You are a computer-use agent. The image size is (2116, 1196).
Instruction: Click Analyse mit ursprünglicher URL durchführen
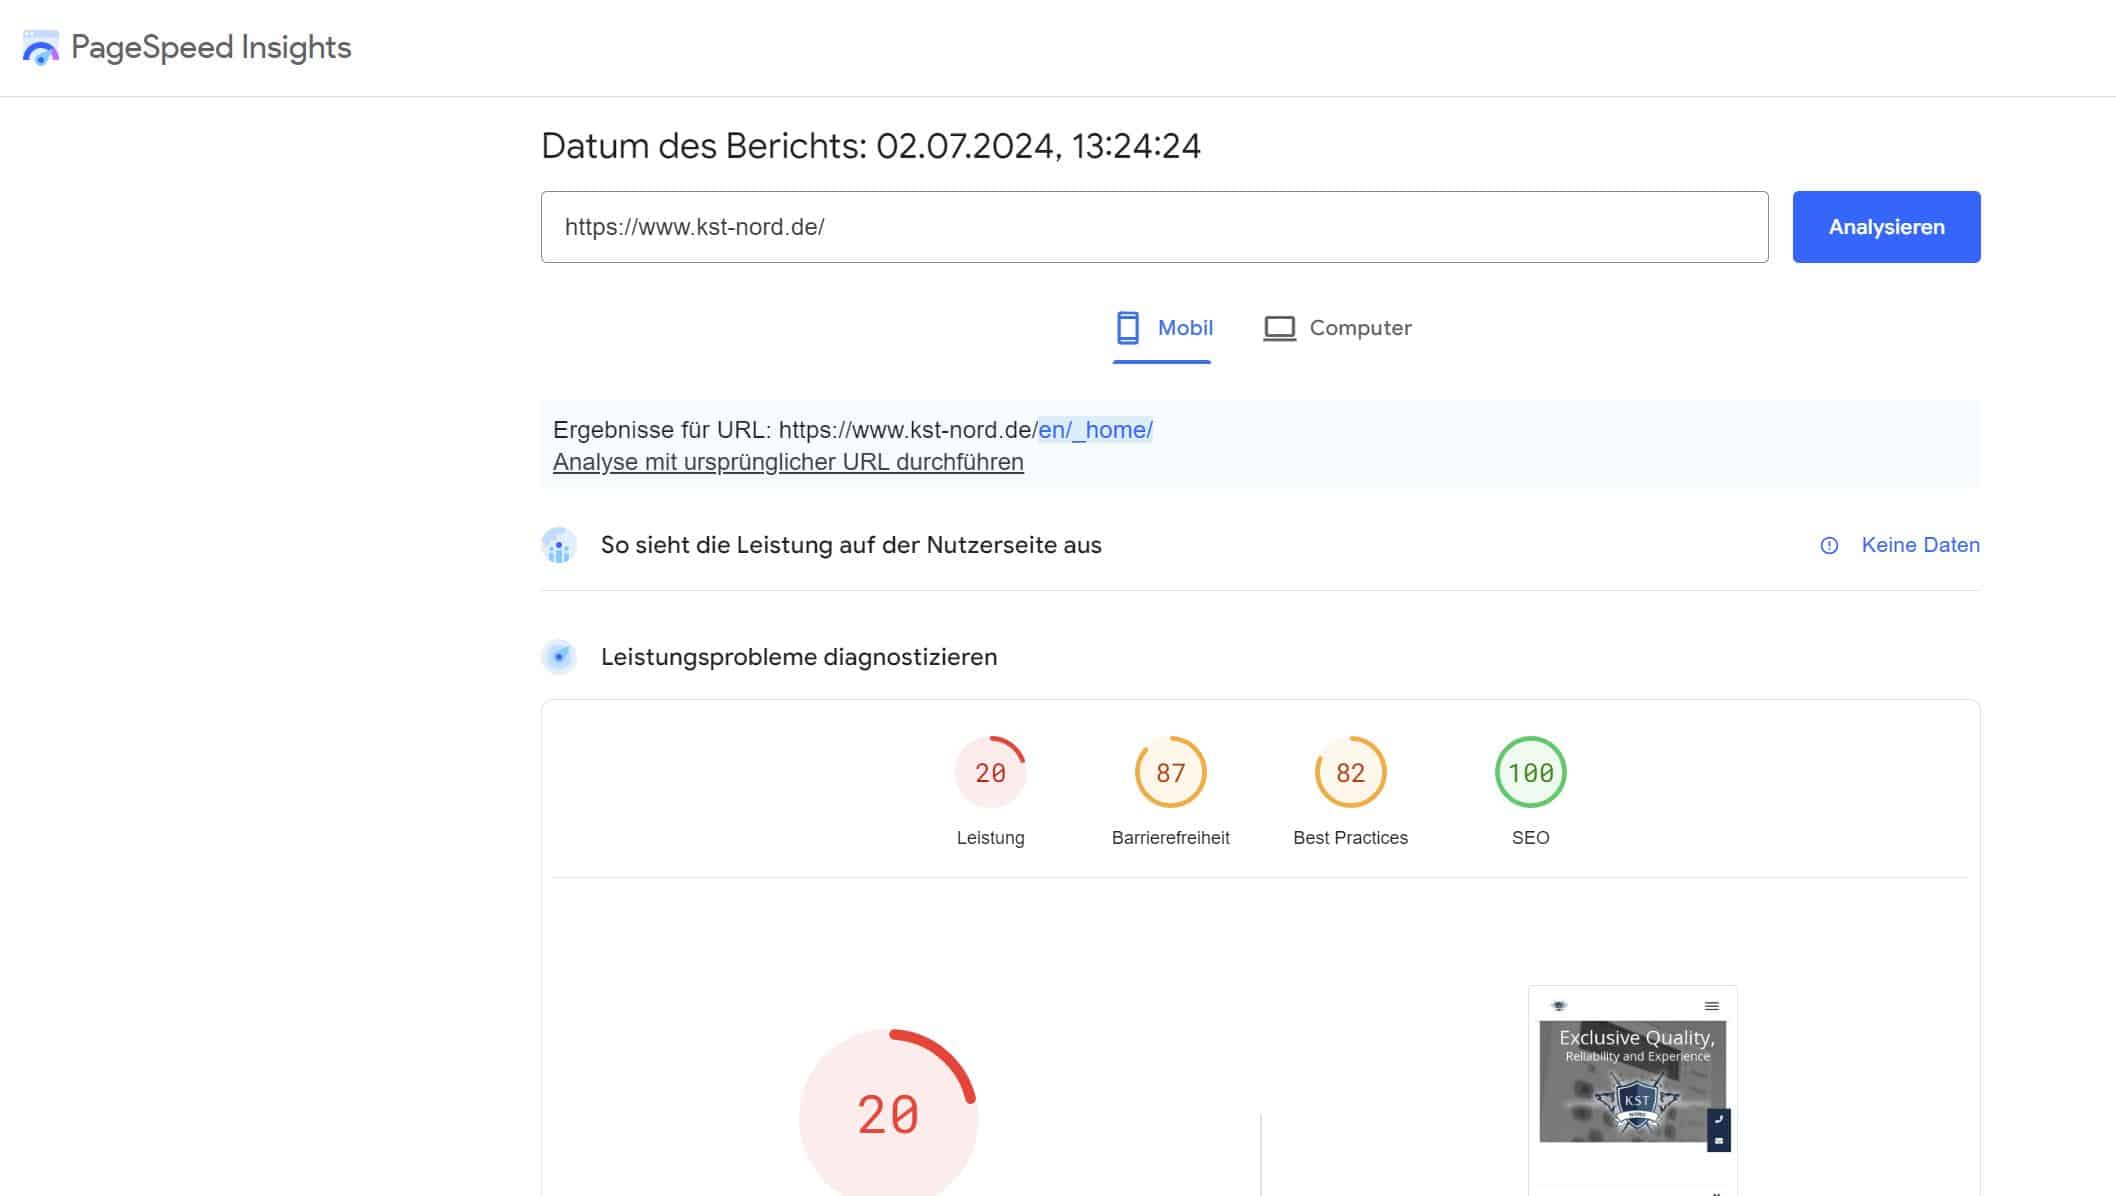tap(788, 462)
